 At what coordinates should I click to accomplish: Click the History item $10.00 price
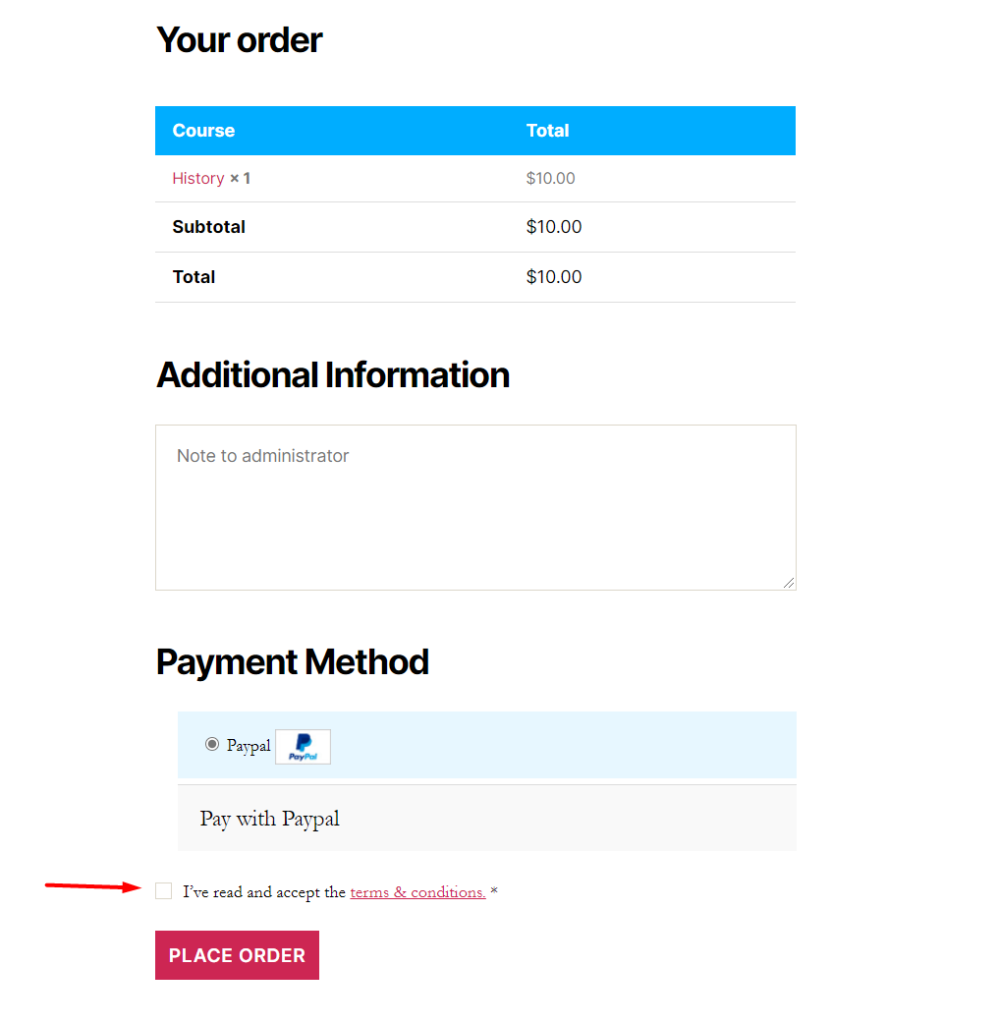click(551, 178)
